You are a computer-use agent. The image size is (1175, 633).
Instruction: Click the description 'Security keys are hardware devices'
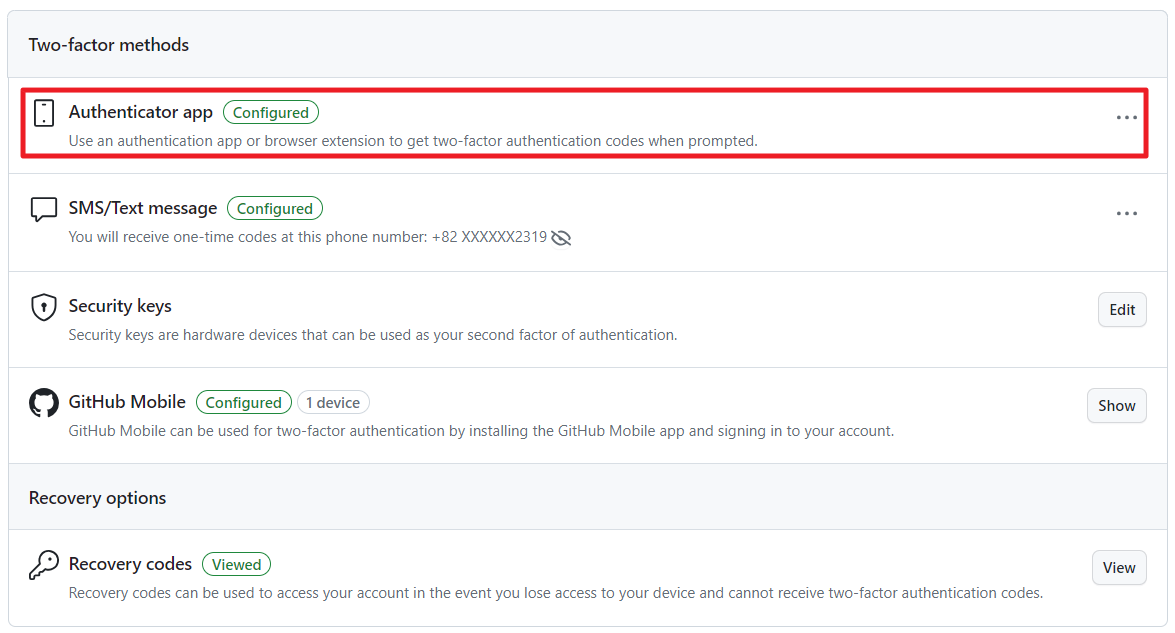click(372, 335)
